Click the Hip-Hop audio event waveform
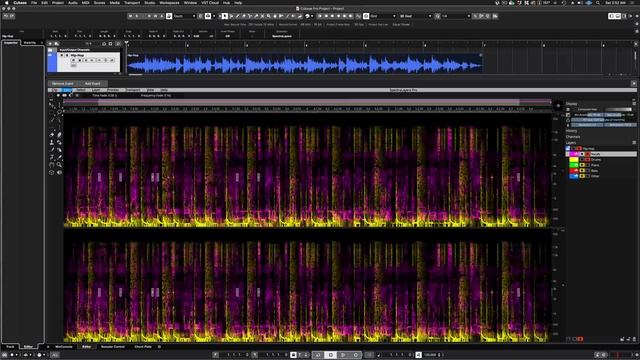 tap(305, 63)
